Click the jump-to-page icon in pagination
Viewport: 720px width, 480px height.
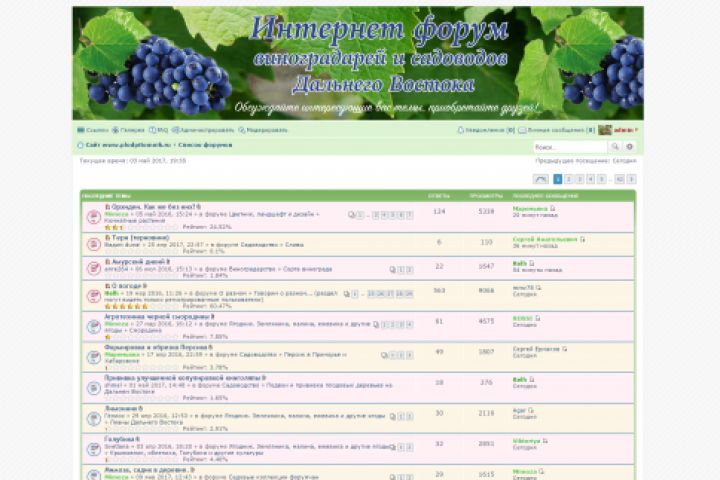(540, 179)
